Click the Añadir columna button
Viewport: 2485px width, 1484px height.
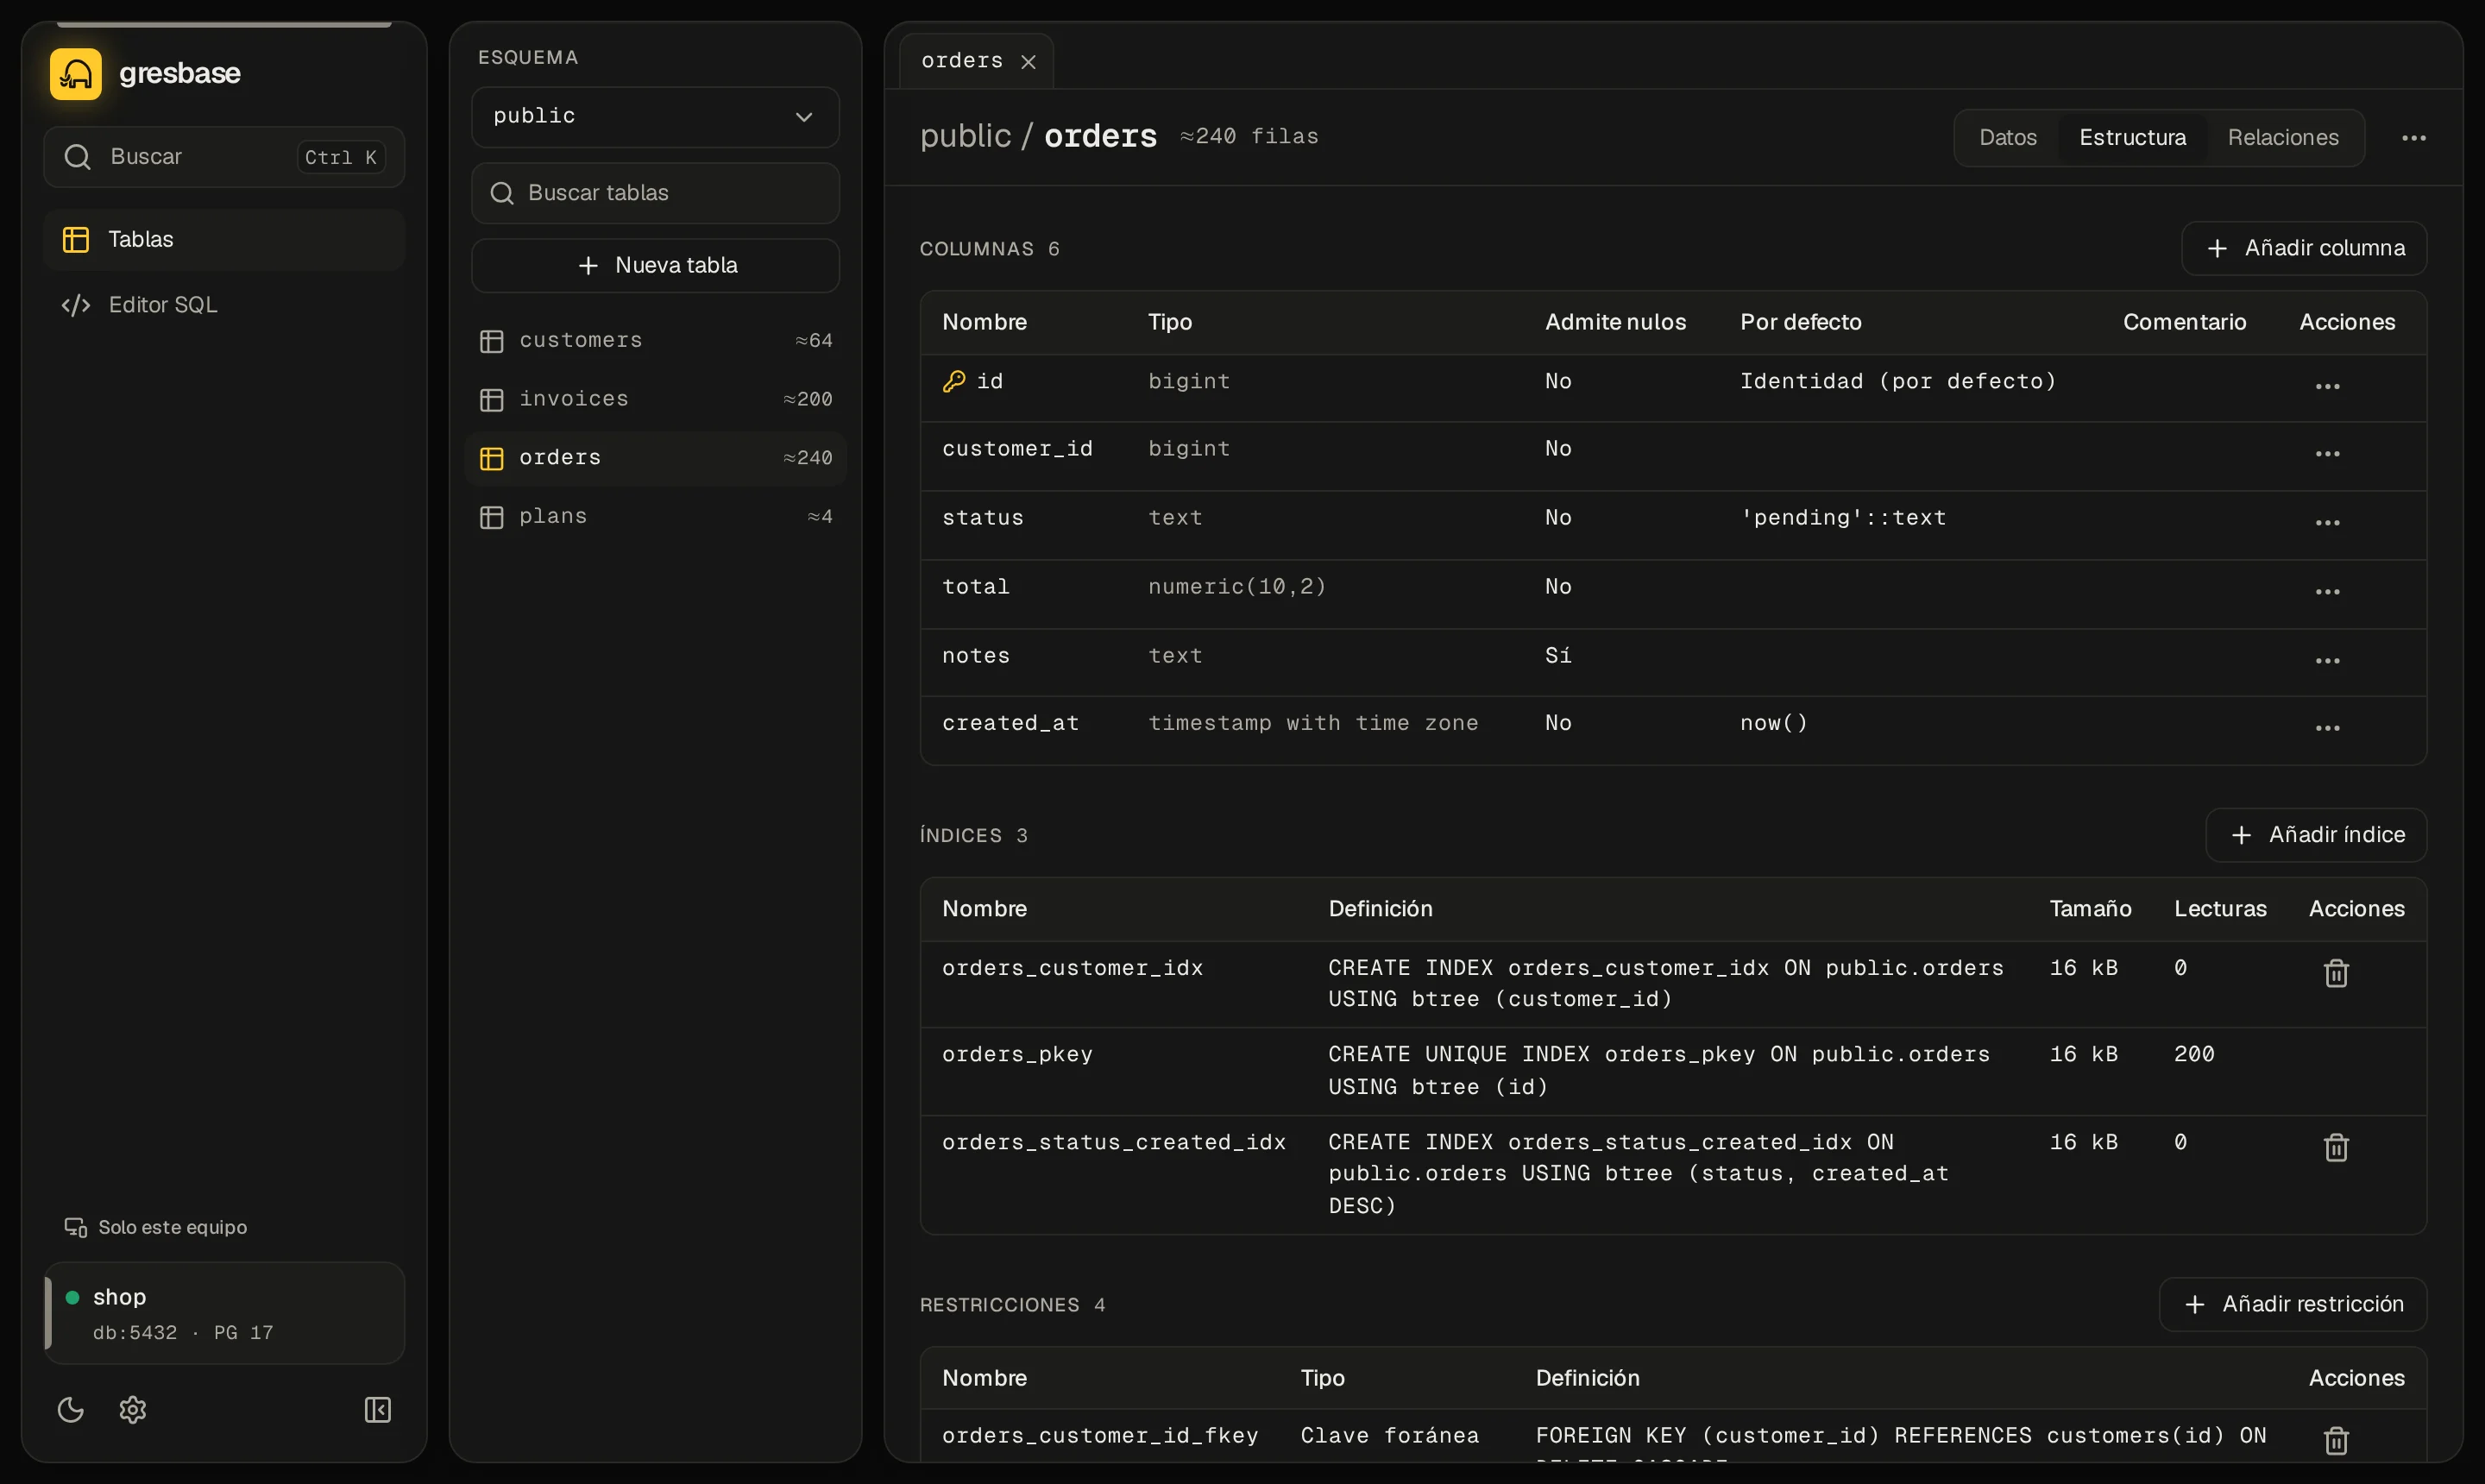click(x=2304, y=248)
